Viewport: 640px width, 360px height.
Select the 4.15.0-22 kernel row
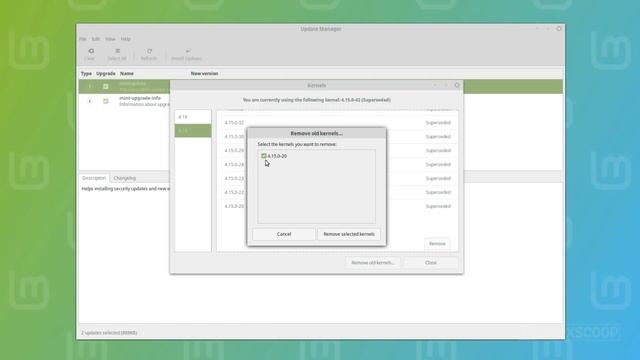coord(337,192)
